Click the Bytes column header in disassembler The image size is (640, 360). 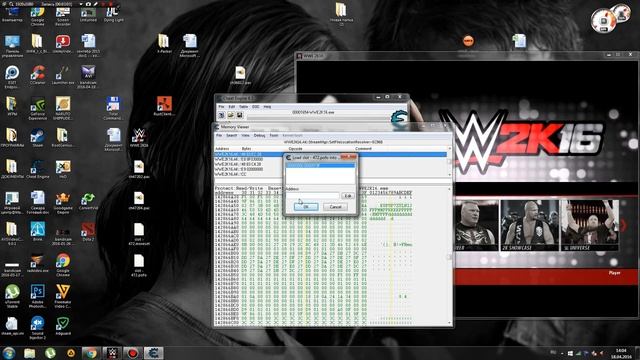[x=247, y=149]
